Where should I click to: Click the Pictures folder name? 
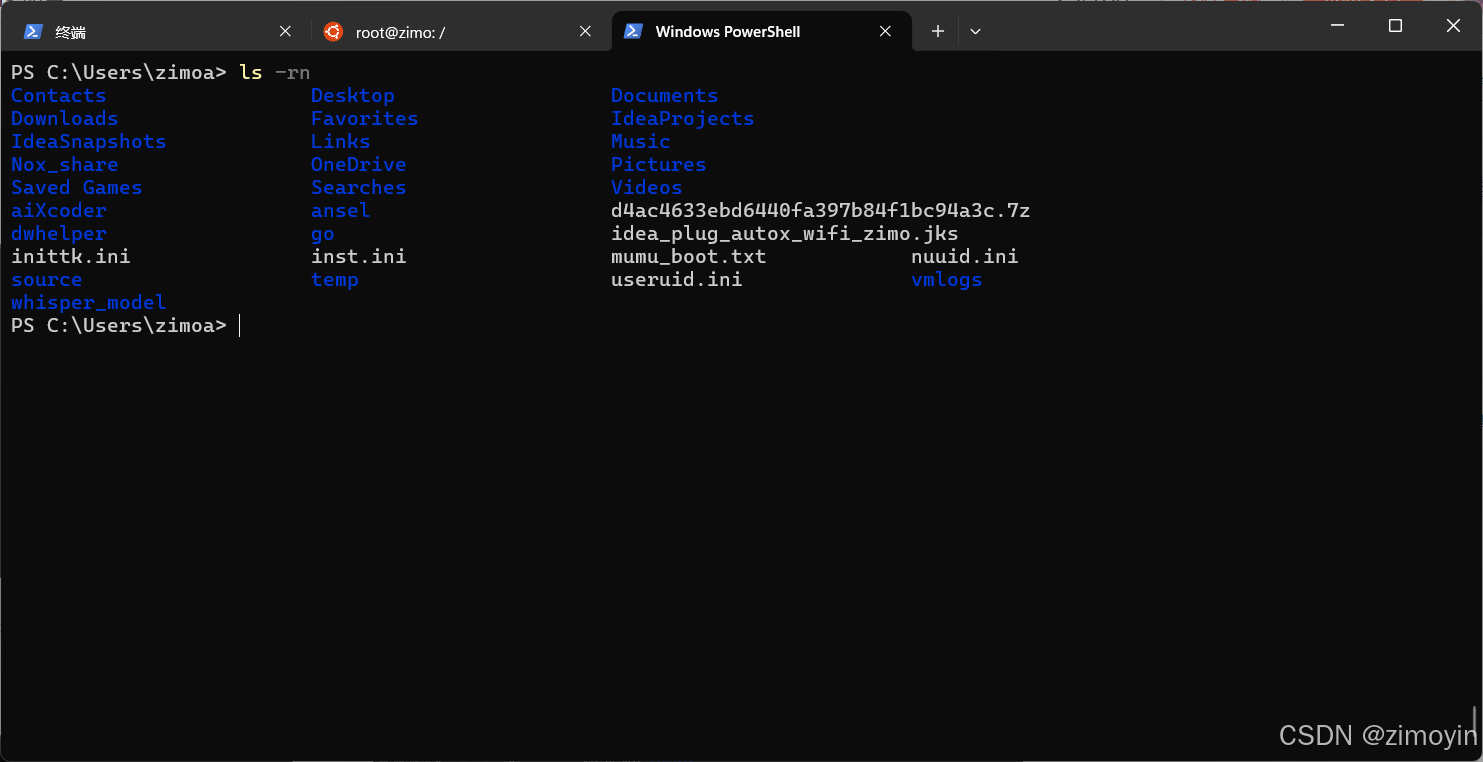click(658, 165)
